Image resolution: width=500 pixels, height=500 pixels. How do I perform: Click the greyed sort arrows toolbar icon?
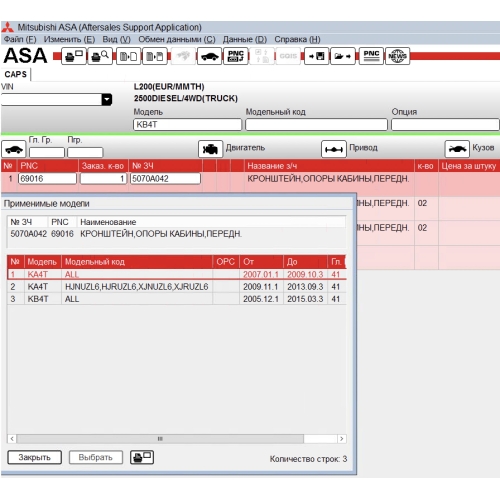click(x=262, y=56)
